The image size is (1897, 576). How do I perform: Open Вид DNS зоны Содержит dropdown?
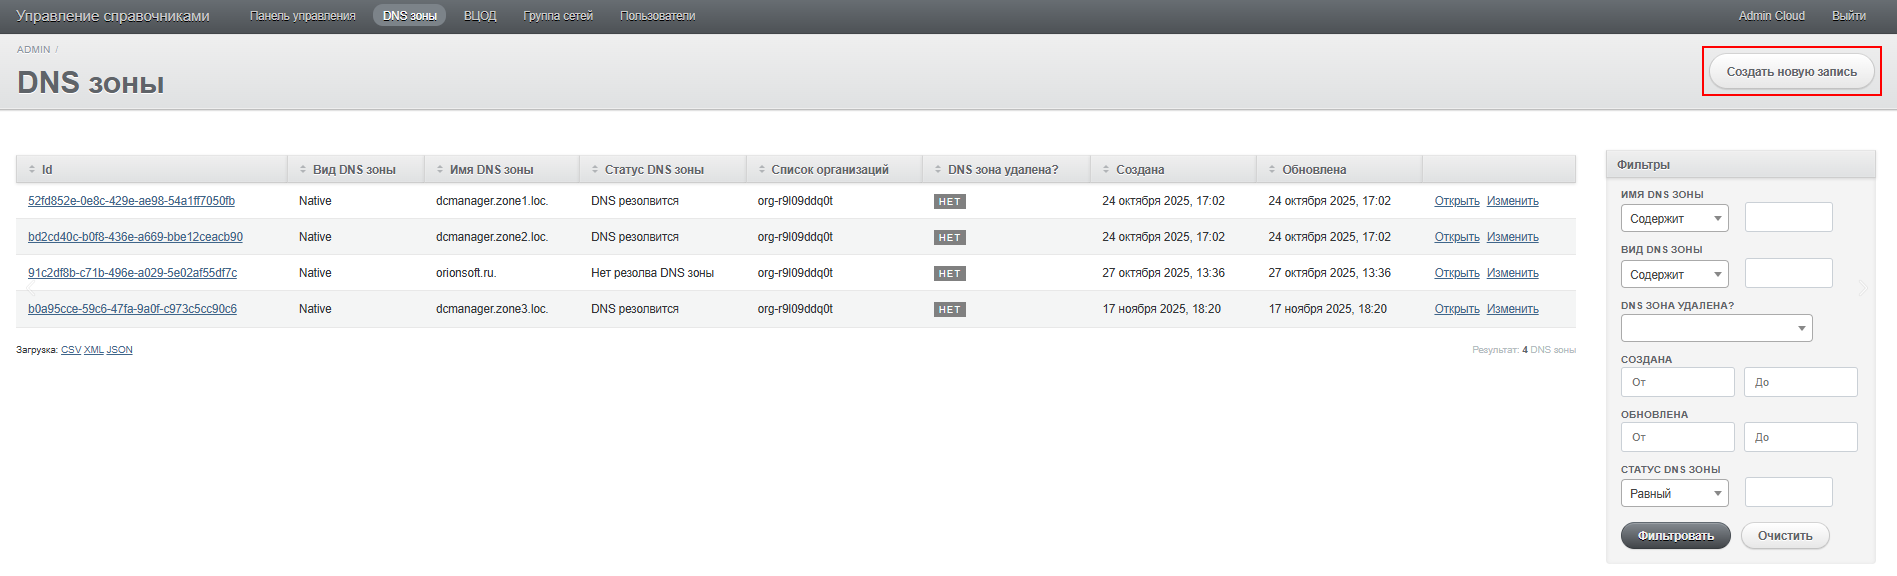[x=1674, y=274]
